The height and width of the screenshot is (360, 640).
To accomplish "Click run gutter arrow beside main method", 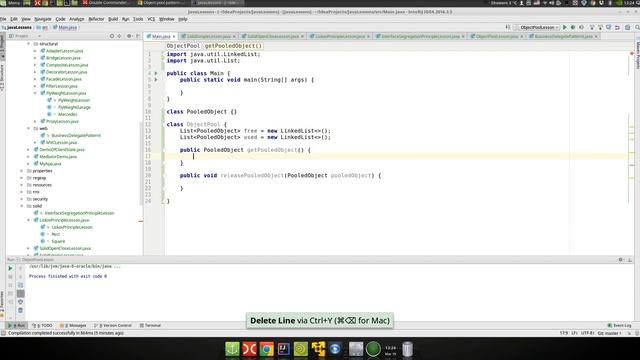I will click(156, 80).
